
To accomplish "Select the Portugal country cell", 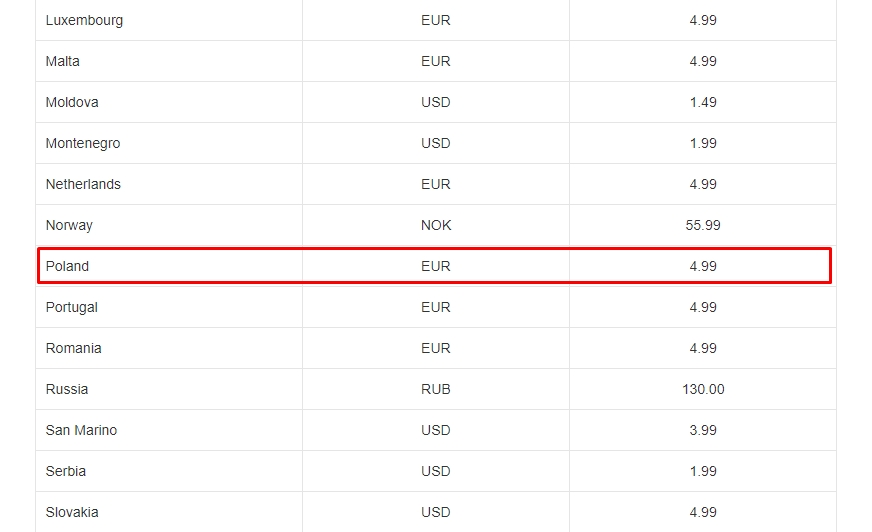I will [72, 307].
